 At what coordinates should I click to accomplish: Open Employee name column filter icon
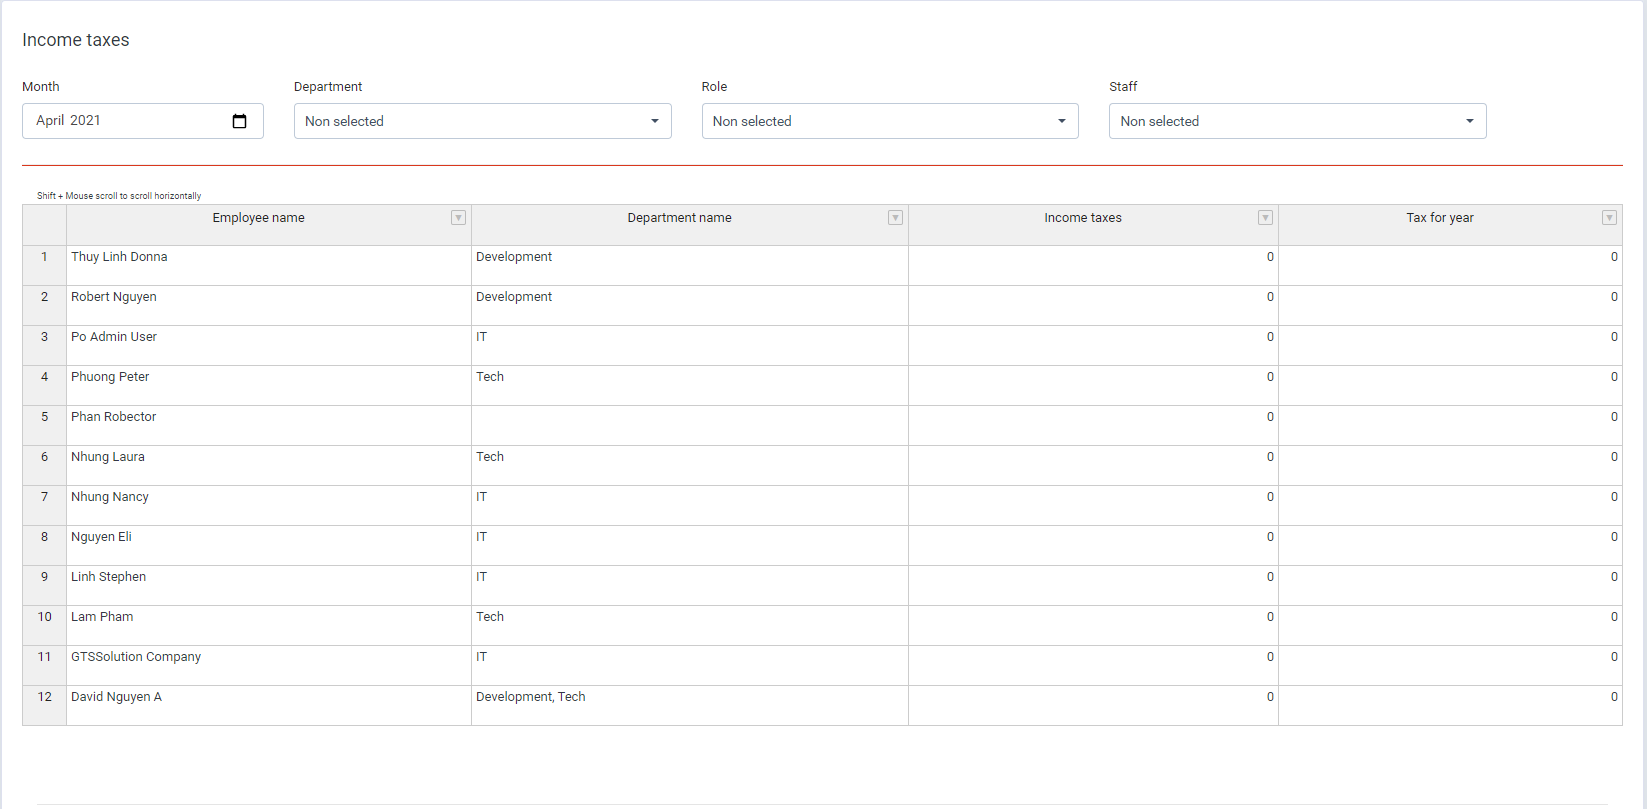458,218
